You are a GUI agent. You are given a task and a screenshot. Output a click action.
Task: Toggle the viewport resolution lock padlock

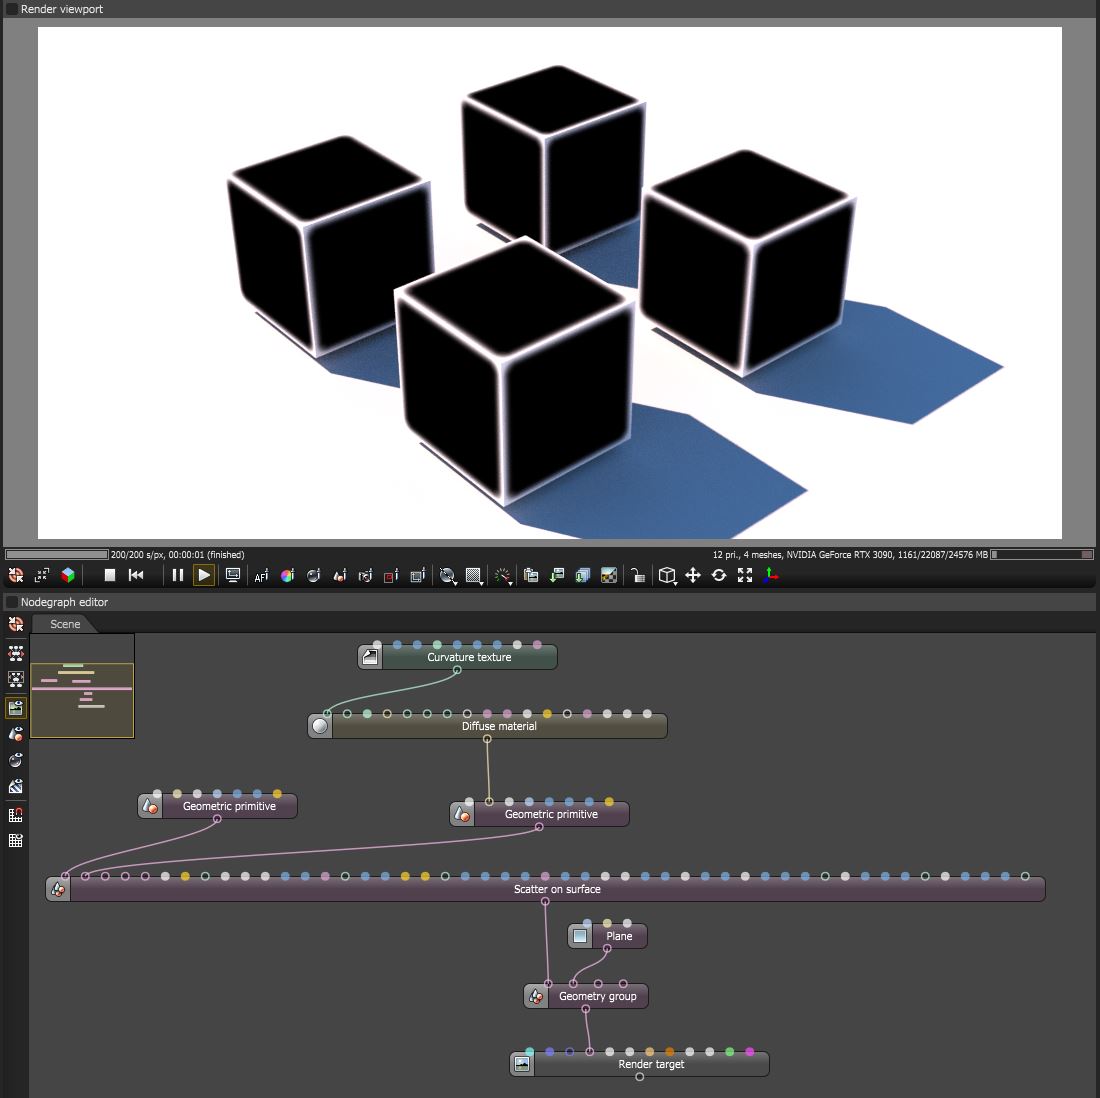638,575
